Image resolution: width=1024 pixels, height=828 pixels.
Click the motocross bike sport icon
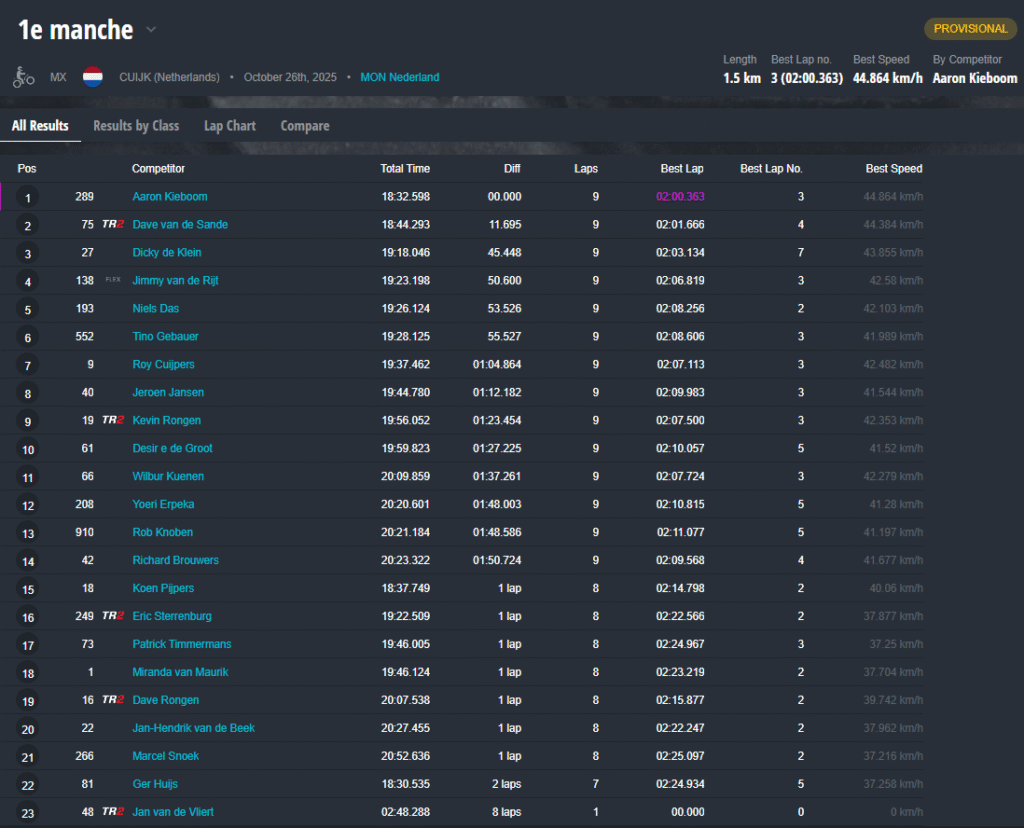(23, 77)
